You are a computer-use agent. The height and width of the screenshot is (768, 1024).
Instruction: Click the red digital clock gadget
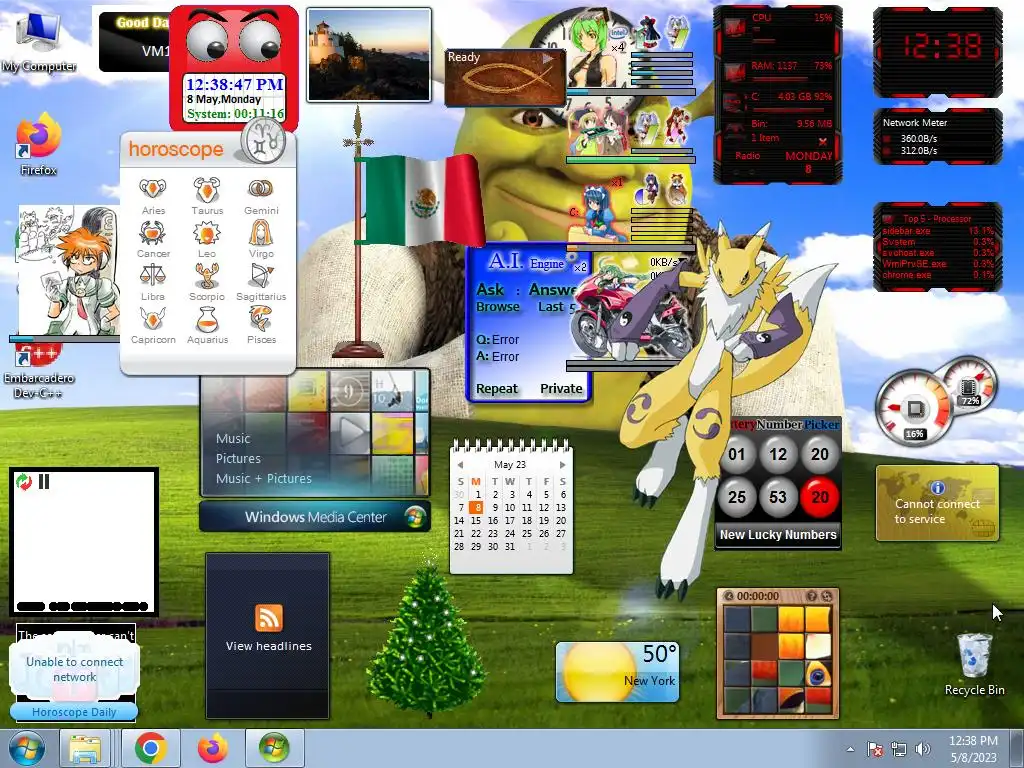(x=938, y=52)
